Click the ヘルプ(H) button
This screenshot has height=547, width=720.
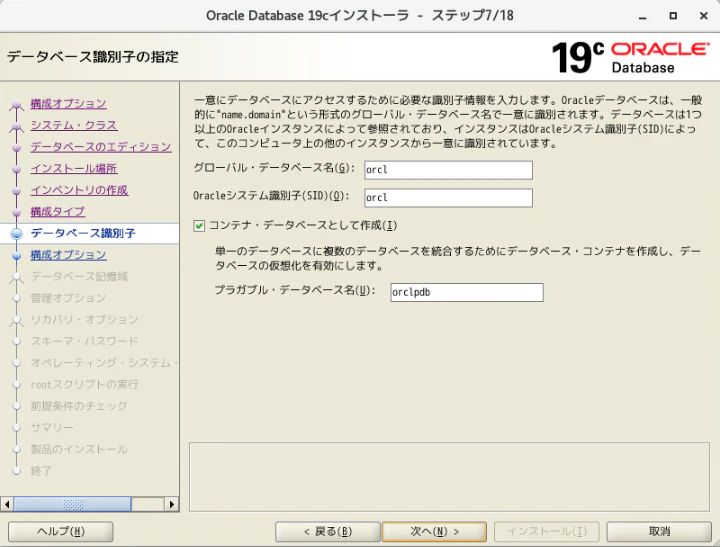pos(61,531)
